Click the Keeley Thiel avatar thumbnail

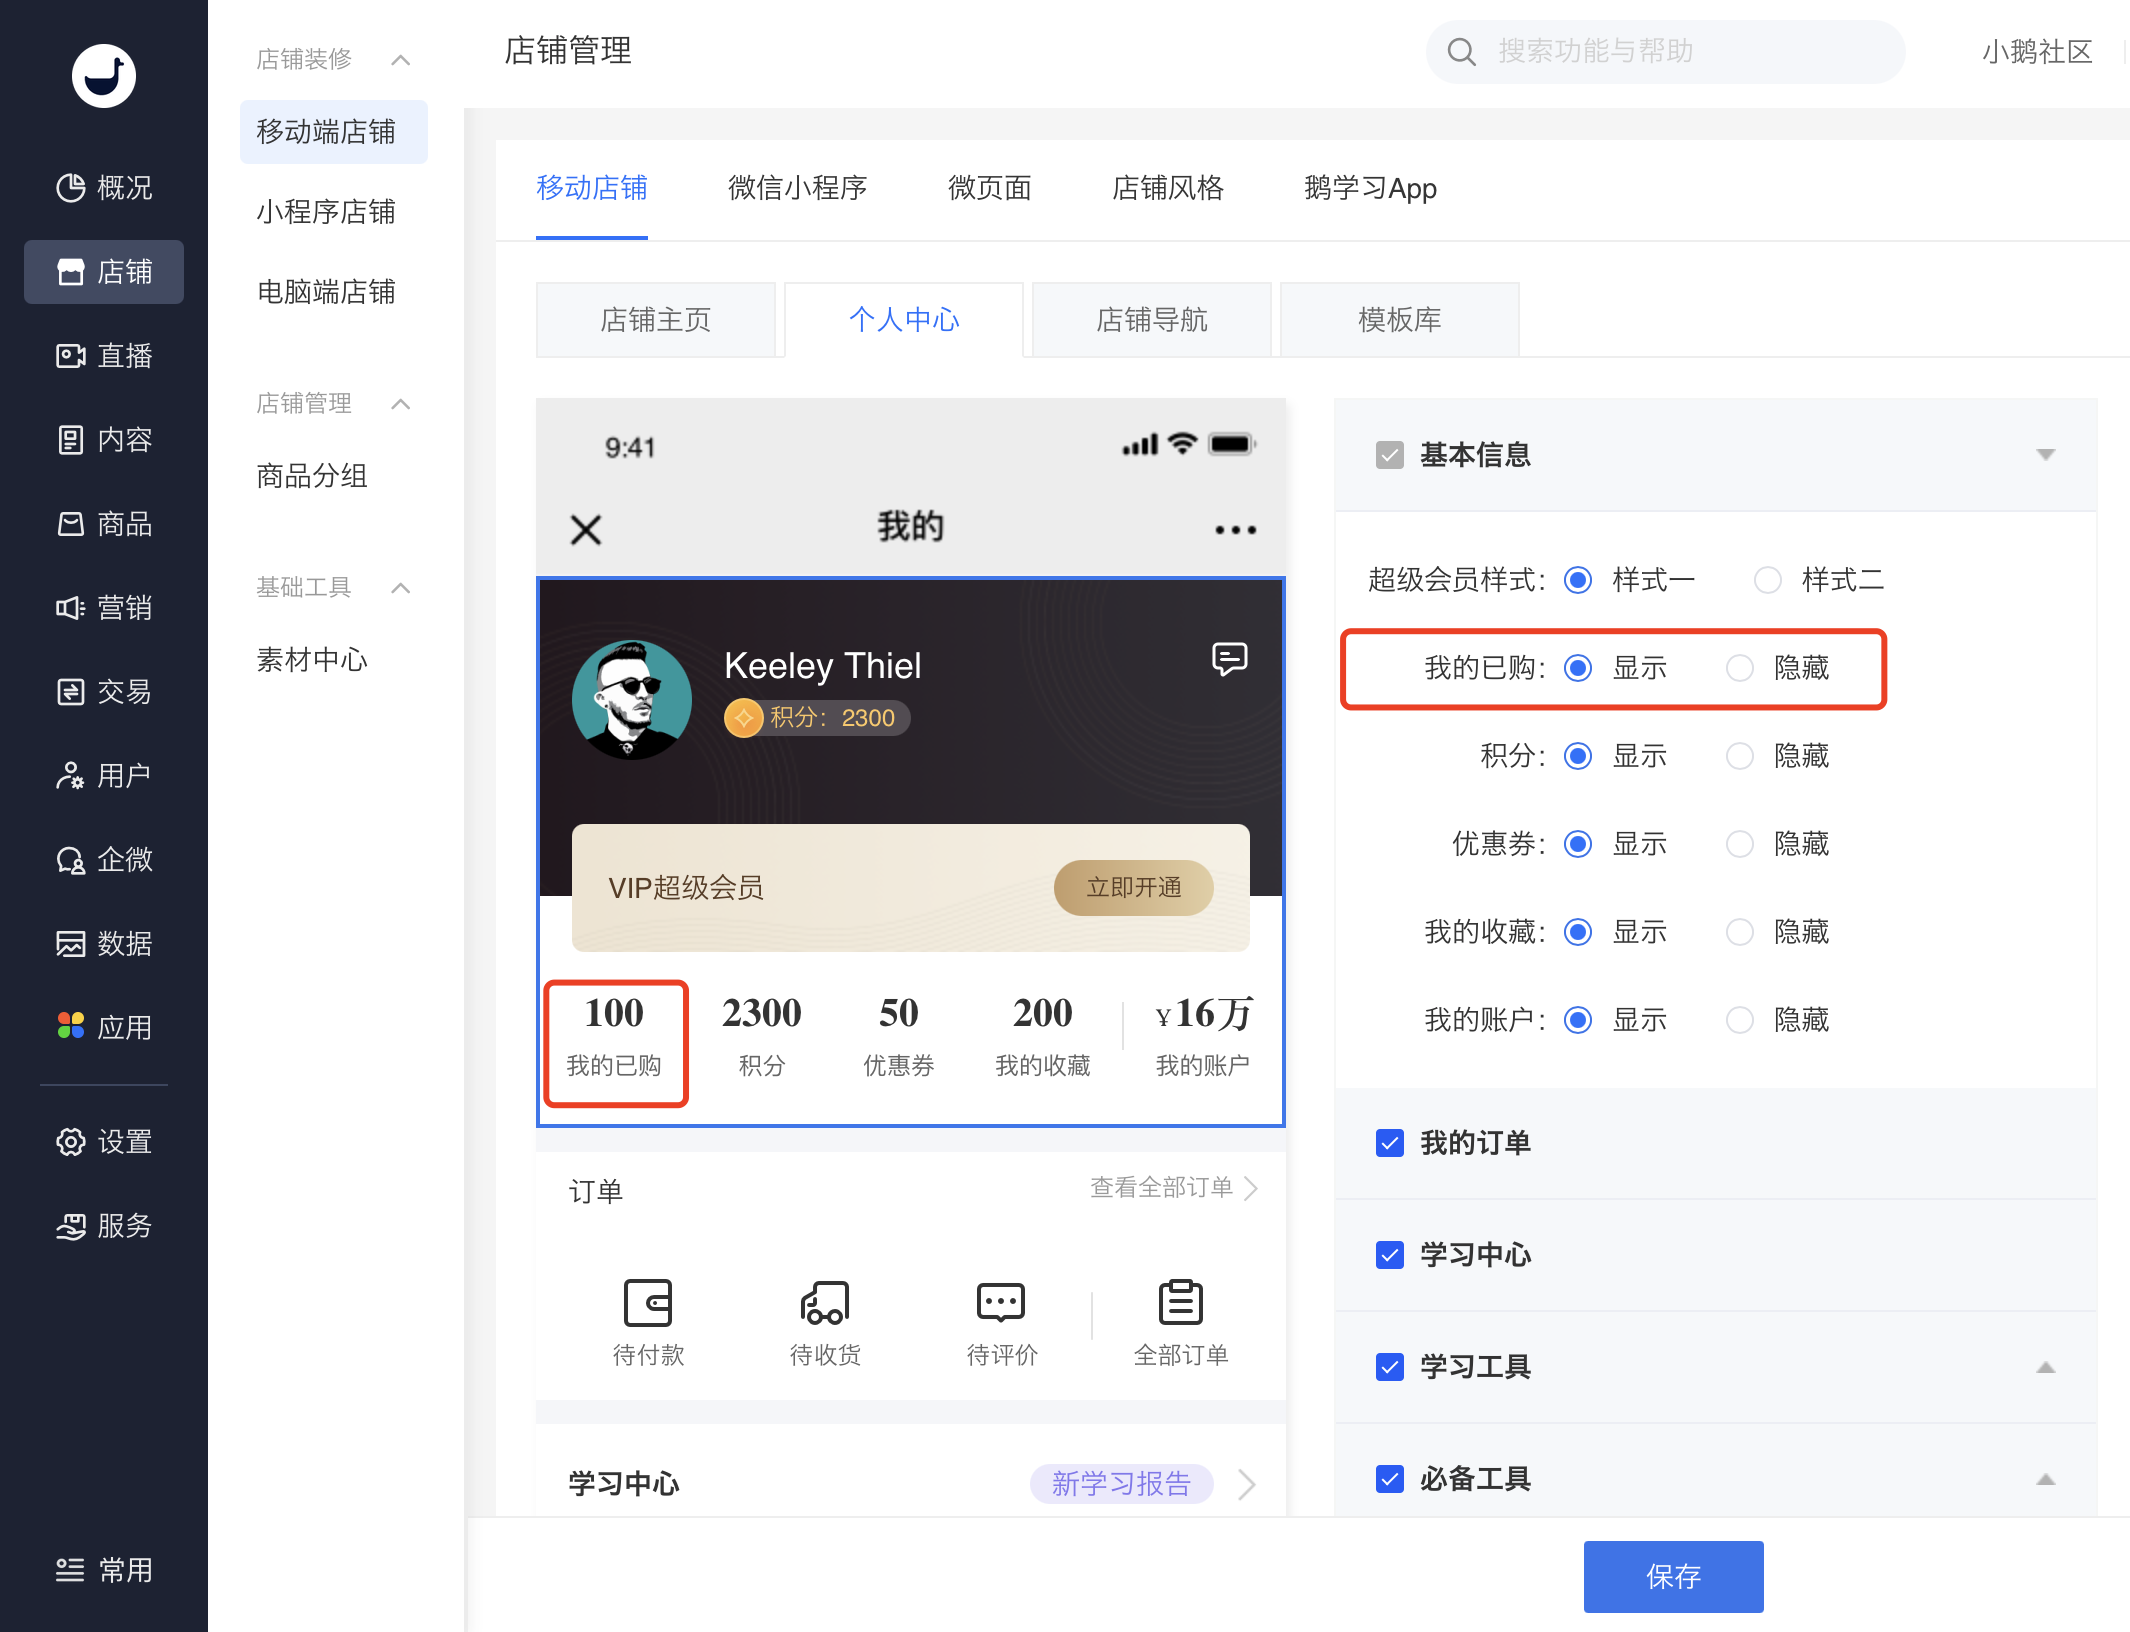(x=632, y=700)
